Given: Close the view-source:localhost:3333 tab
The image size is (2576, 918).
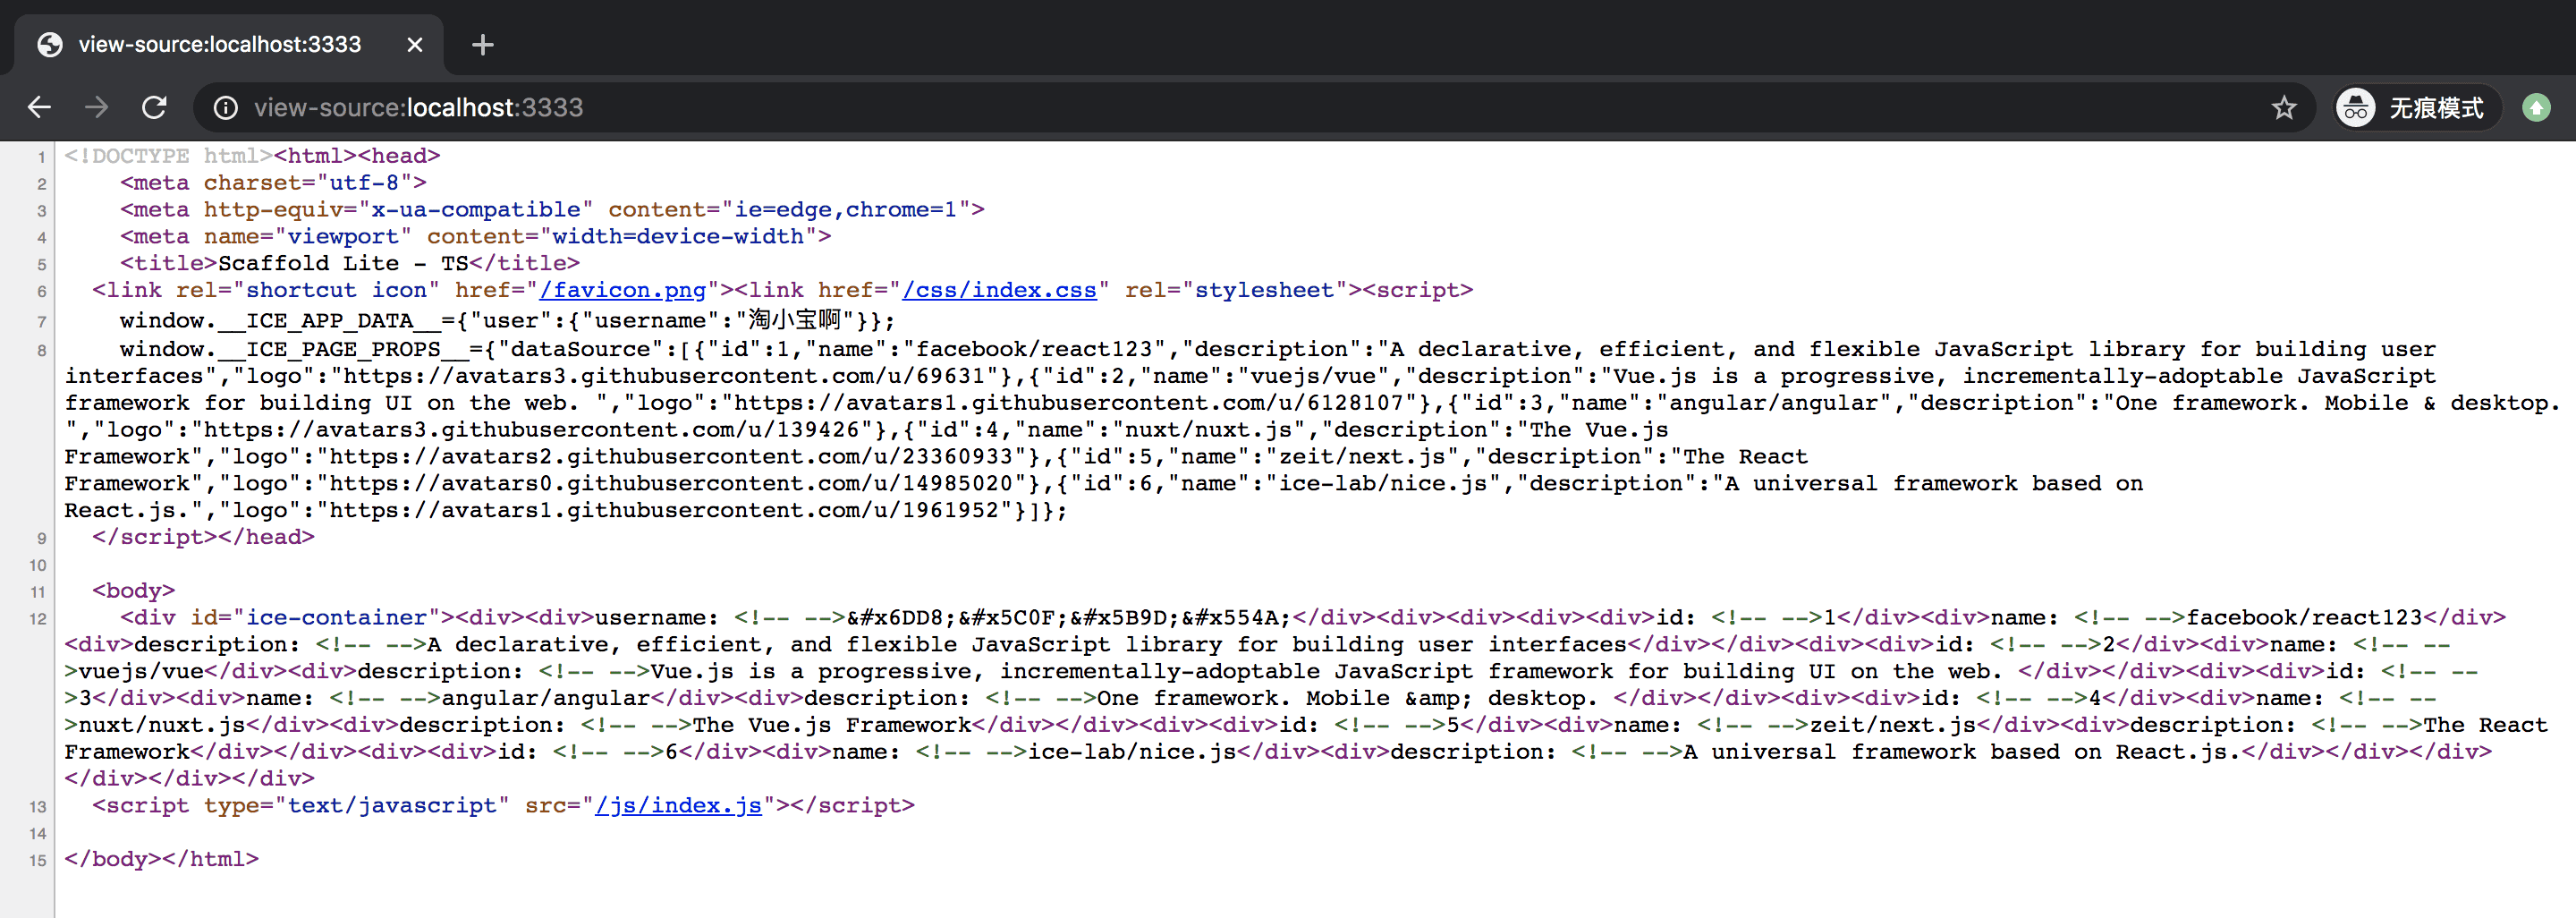Looking at the screenshot, I should 415,45.
